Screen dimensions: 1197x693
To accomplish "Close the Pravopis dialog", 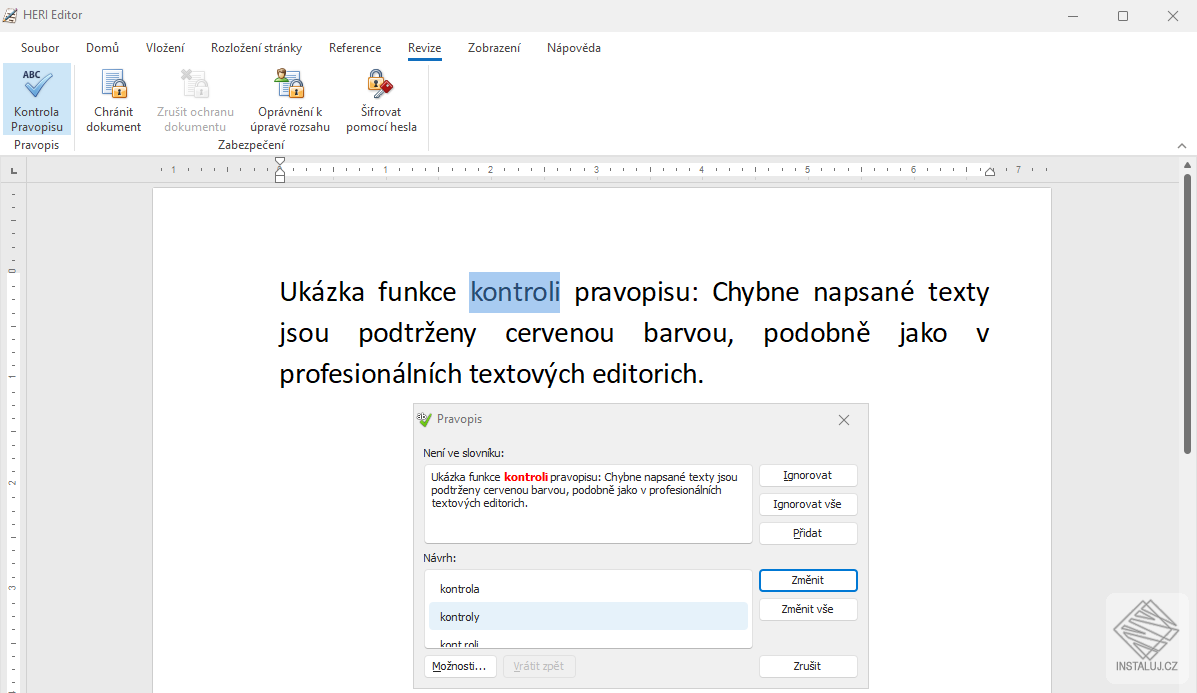I will 844,420.
